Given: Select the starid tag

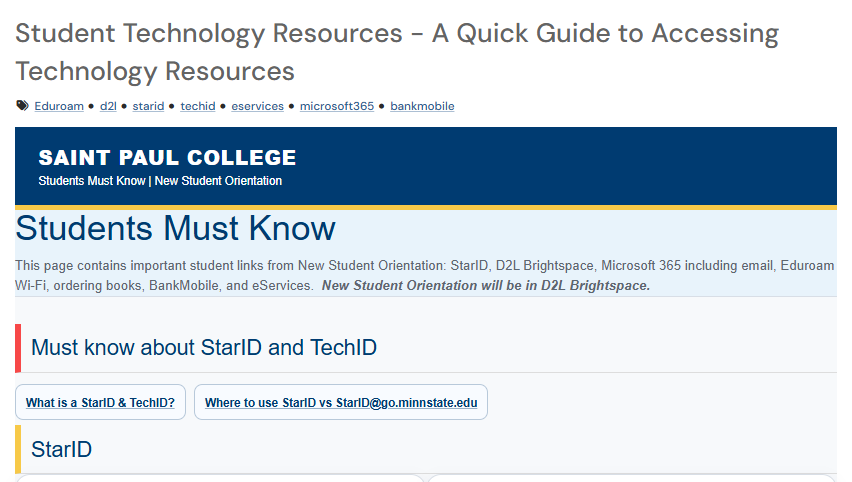Looking at the screenshot, I should [148, 106].
